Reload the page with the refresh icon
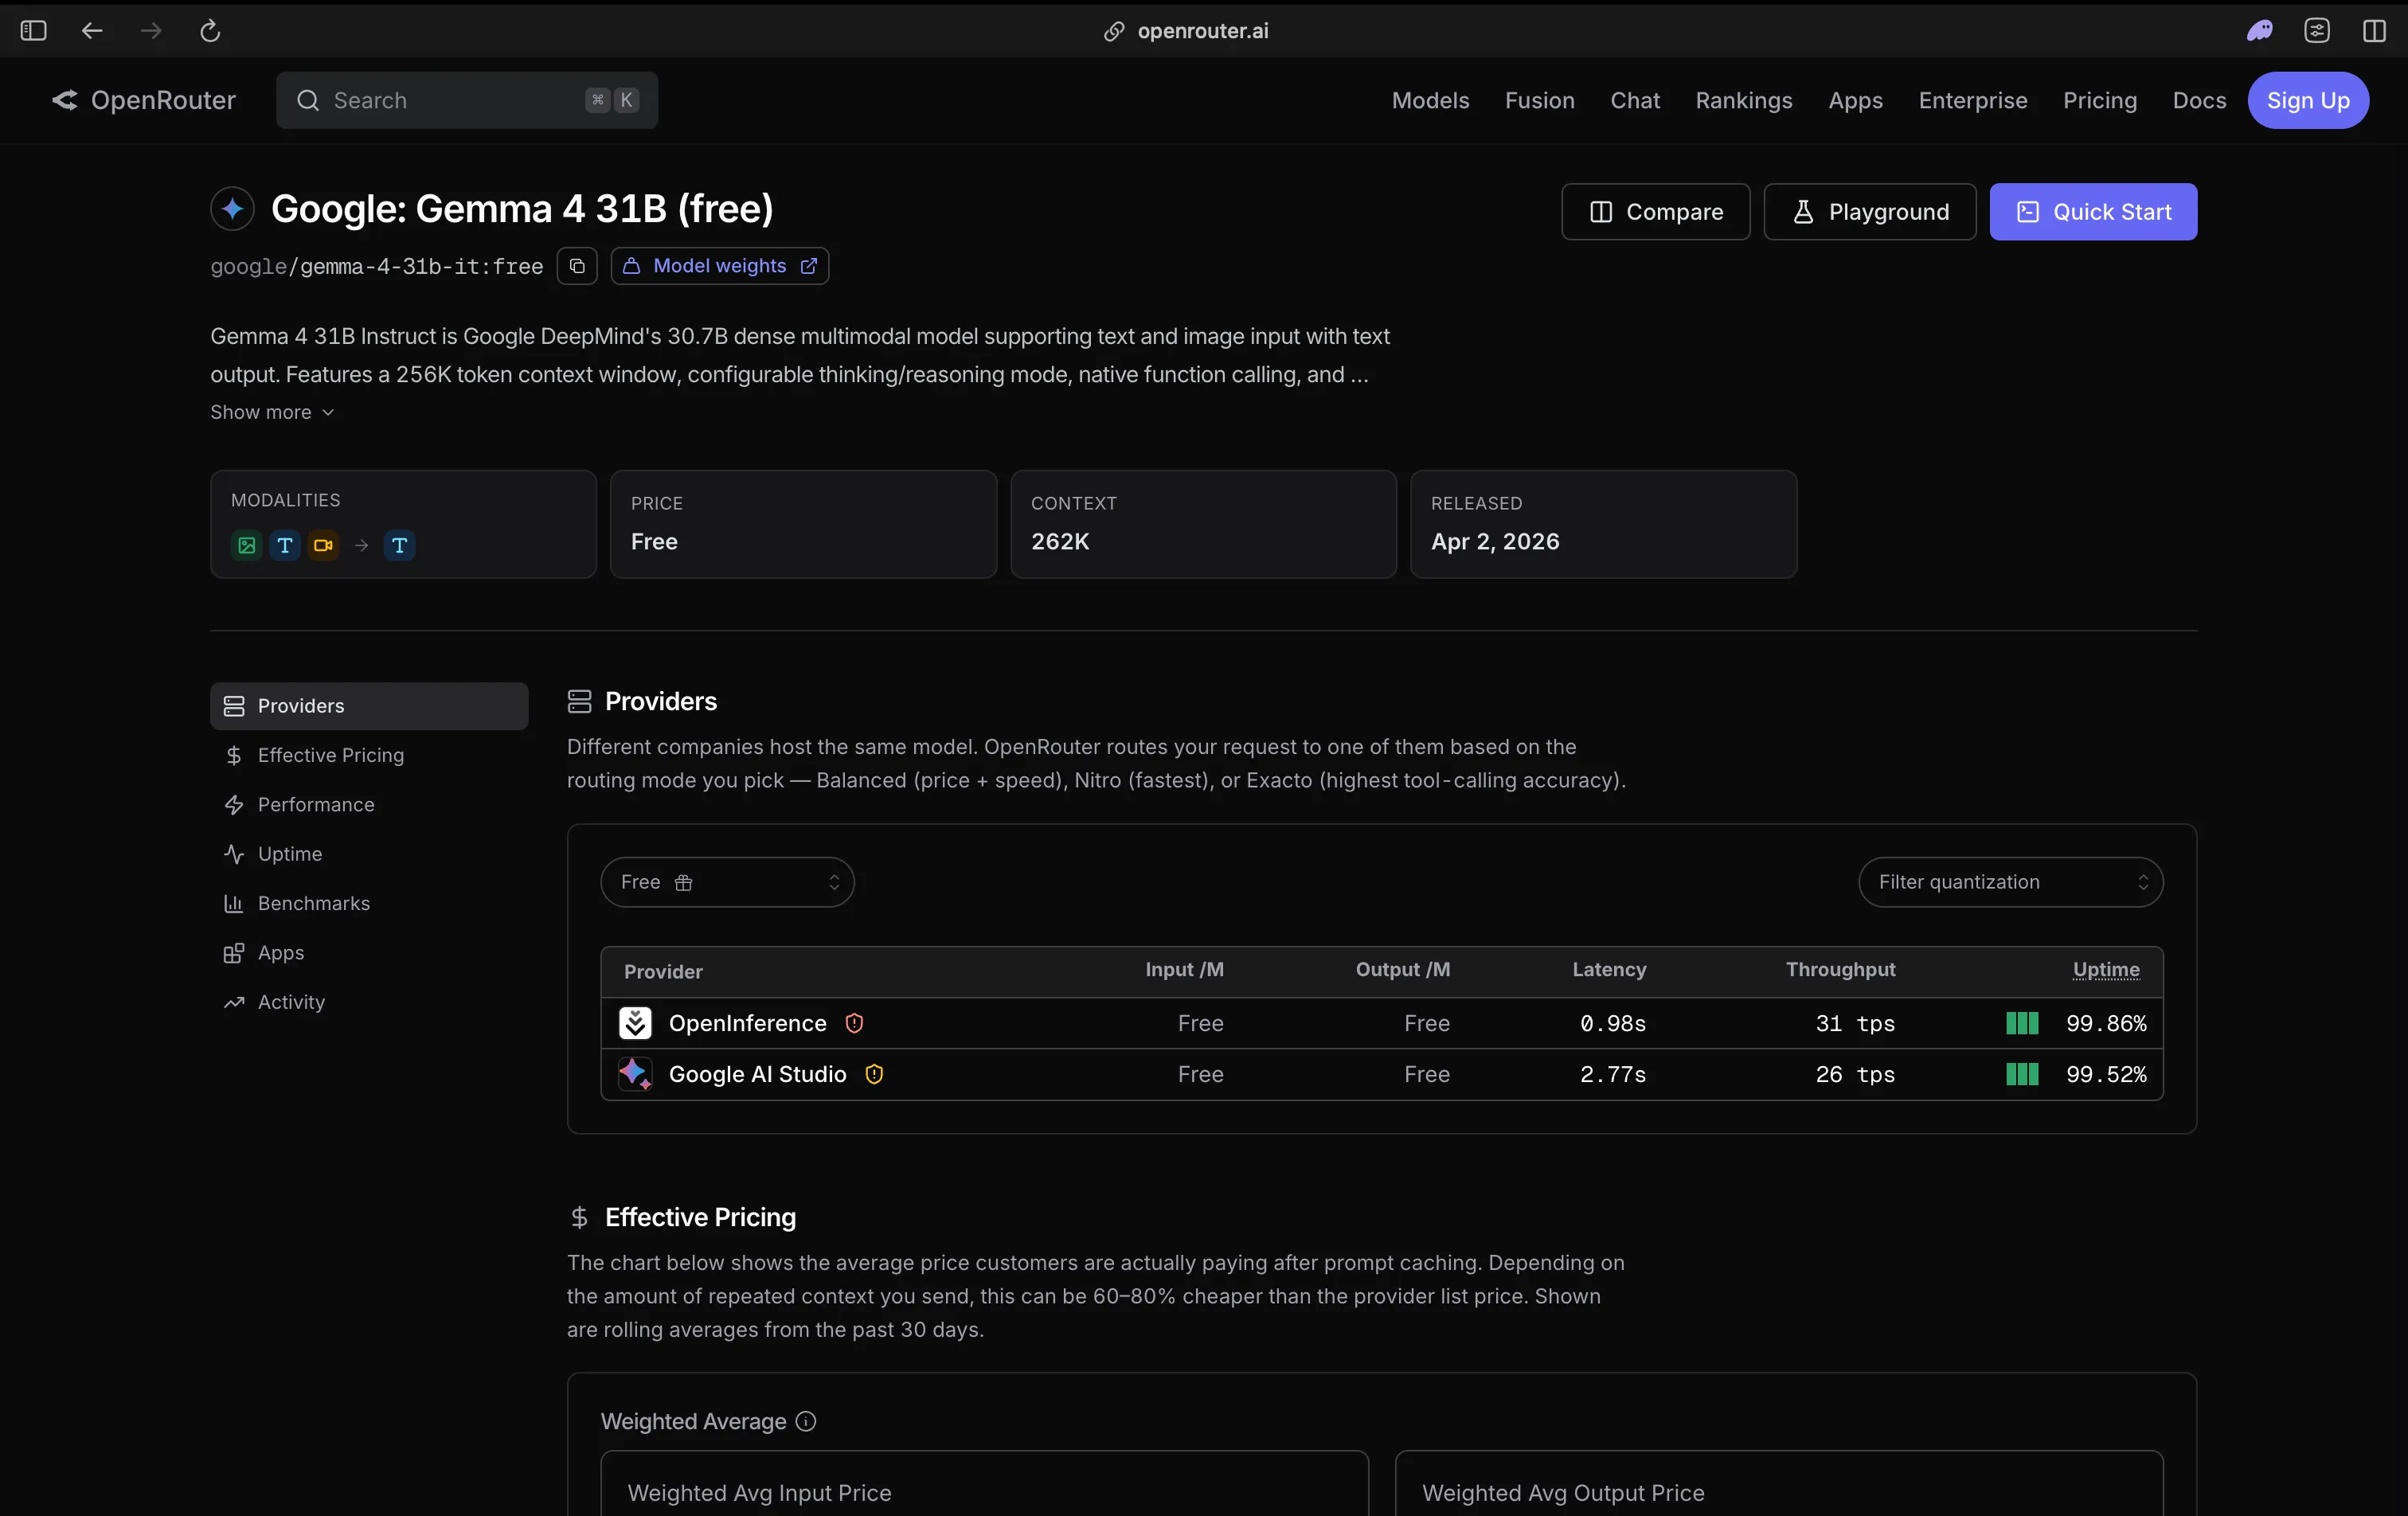This screenshot has height=1516, width=2408. (210, 31)
